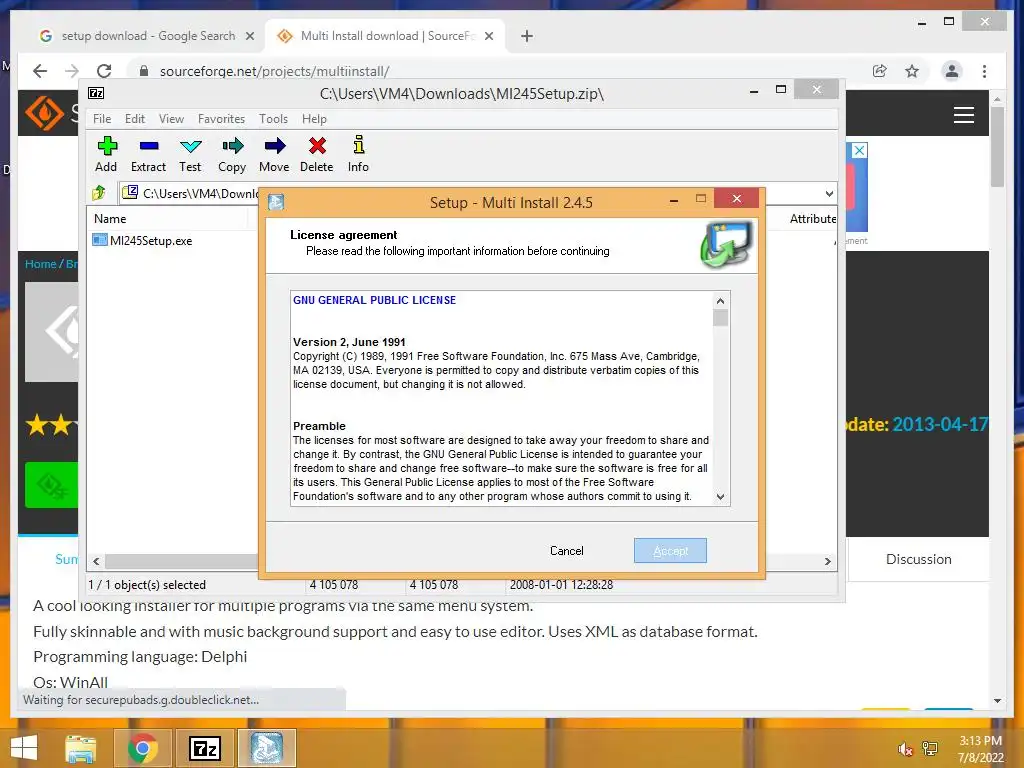Close the ad on SourceForge page

[x=859, y=150]
